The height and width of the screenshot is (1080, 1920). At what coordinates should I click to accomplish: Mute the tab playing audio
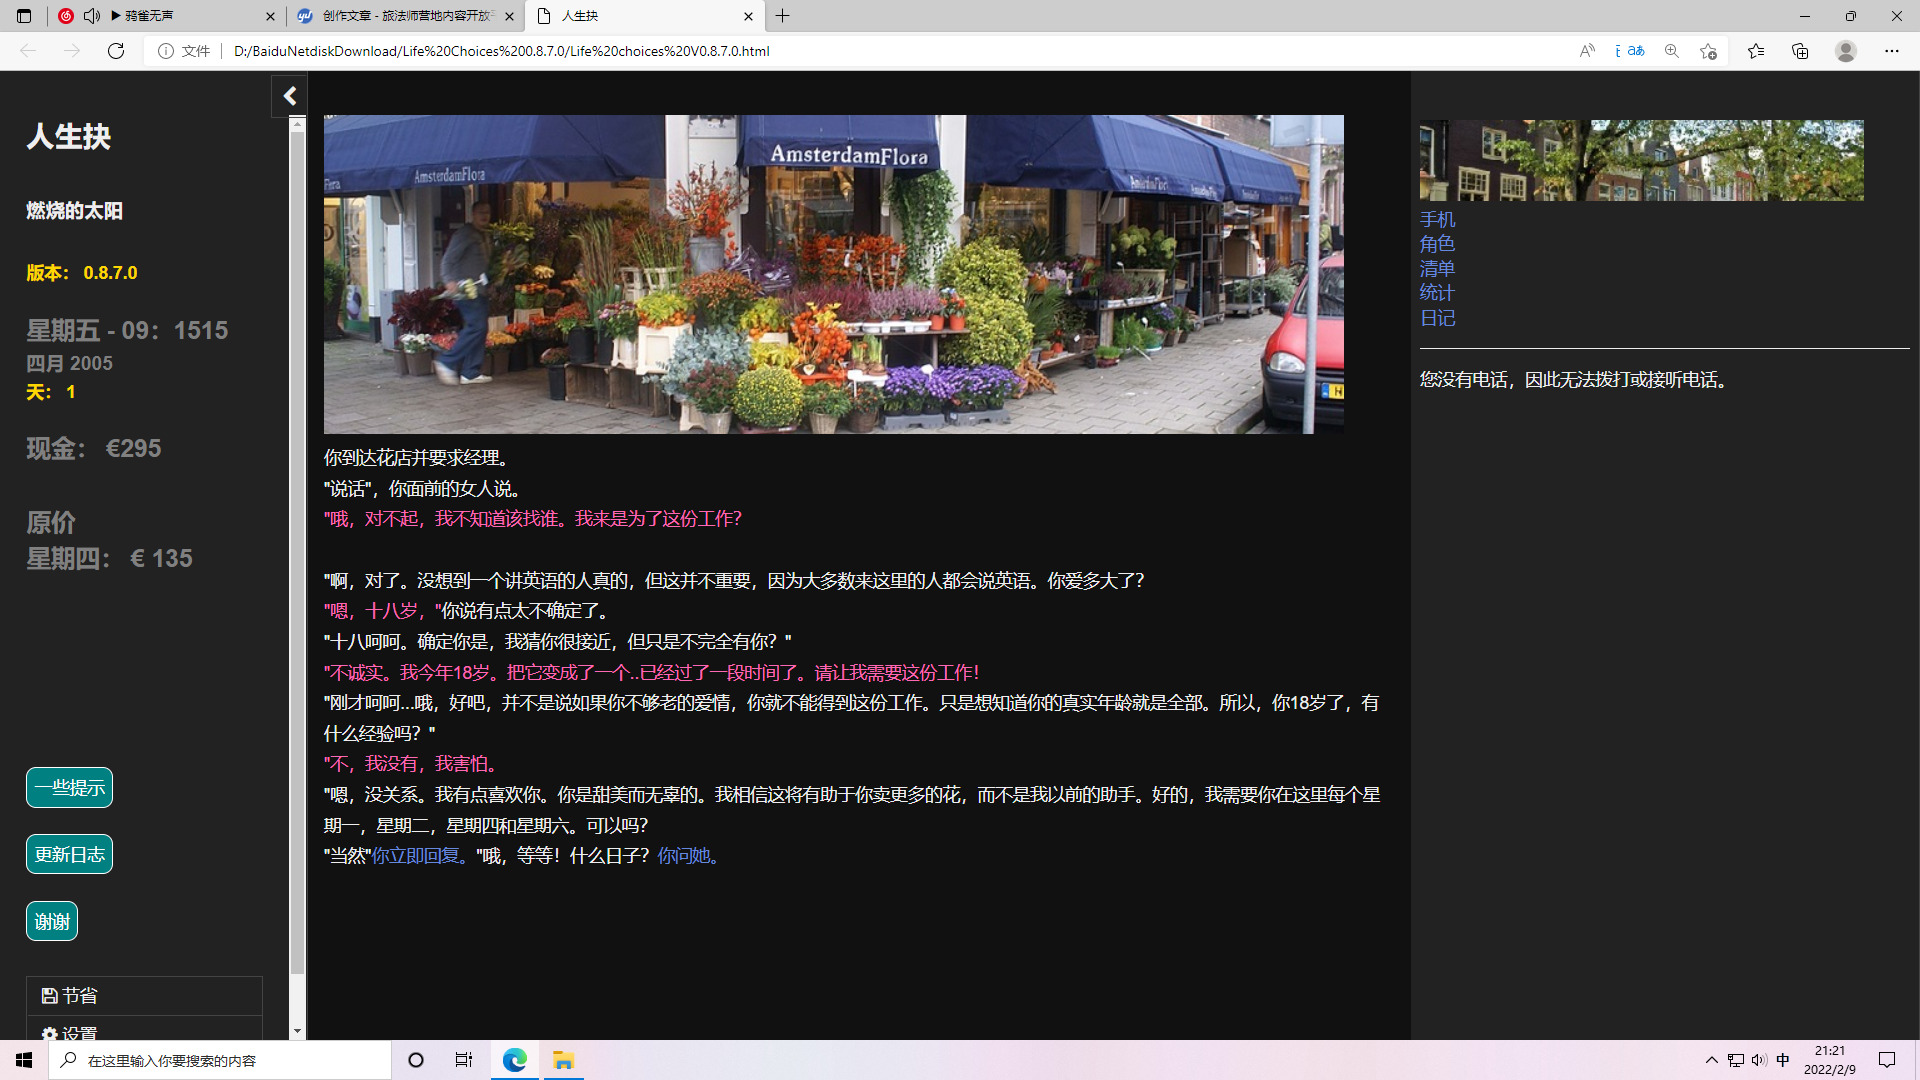pyautogui.click(x=92, y=16)
